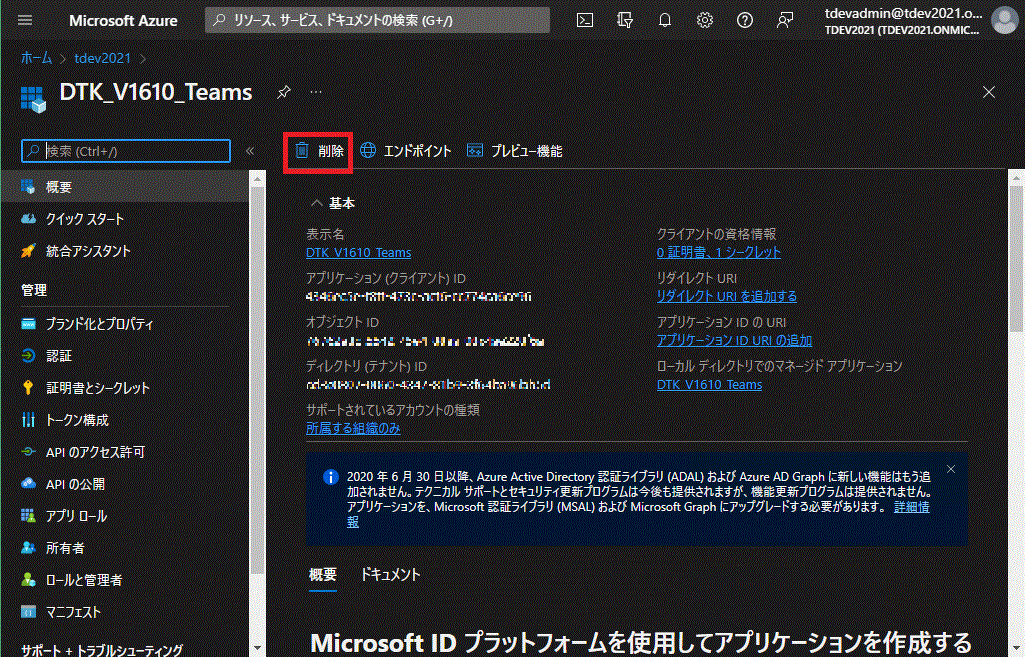Viewport: 1025px width, 657px height.
Task: Click the DTK_V1610_Teams app icon
Action: click(x=33, y=99)
